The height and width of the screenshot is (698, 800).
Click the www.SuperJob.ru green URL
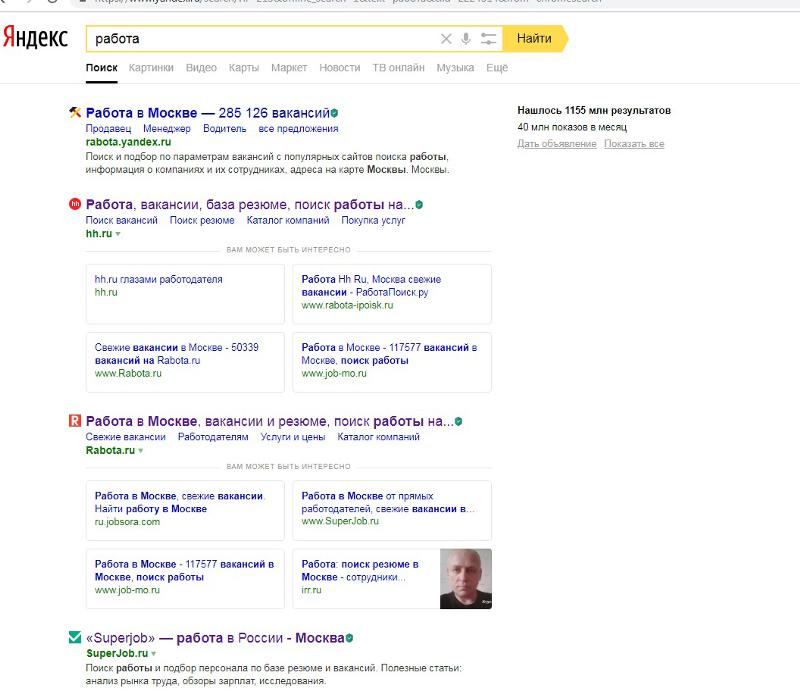340,521
